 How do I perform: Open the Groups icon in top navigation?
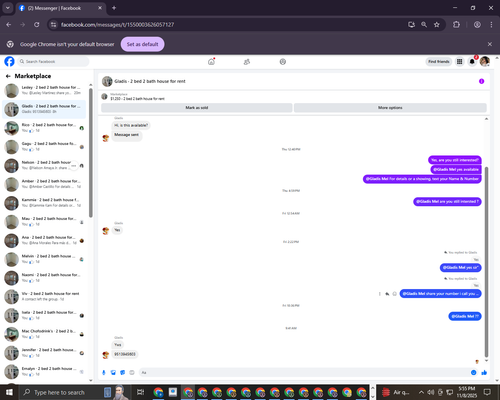[283, 62]
